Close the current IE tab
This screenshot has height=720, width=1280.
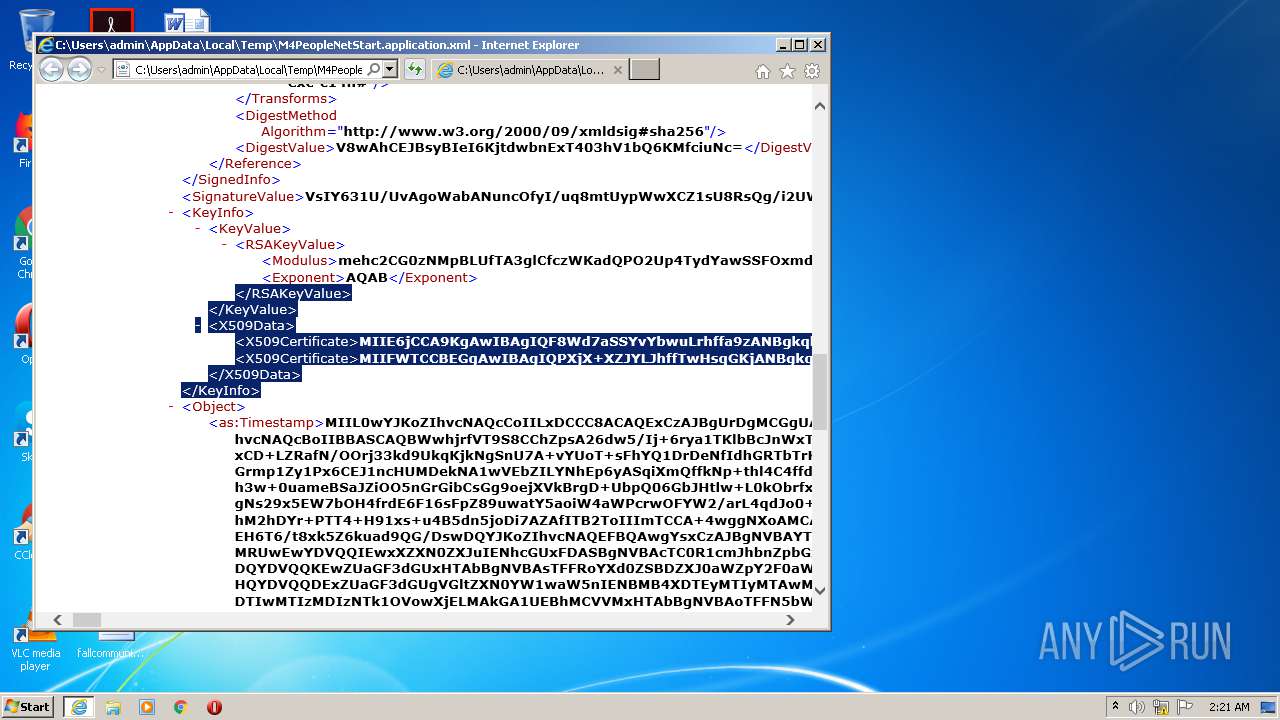pyautogui.click(x=617, y=70)
